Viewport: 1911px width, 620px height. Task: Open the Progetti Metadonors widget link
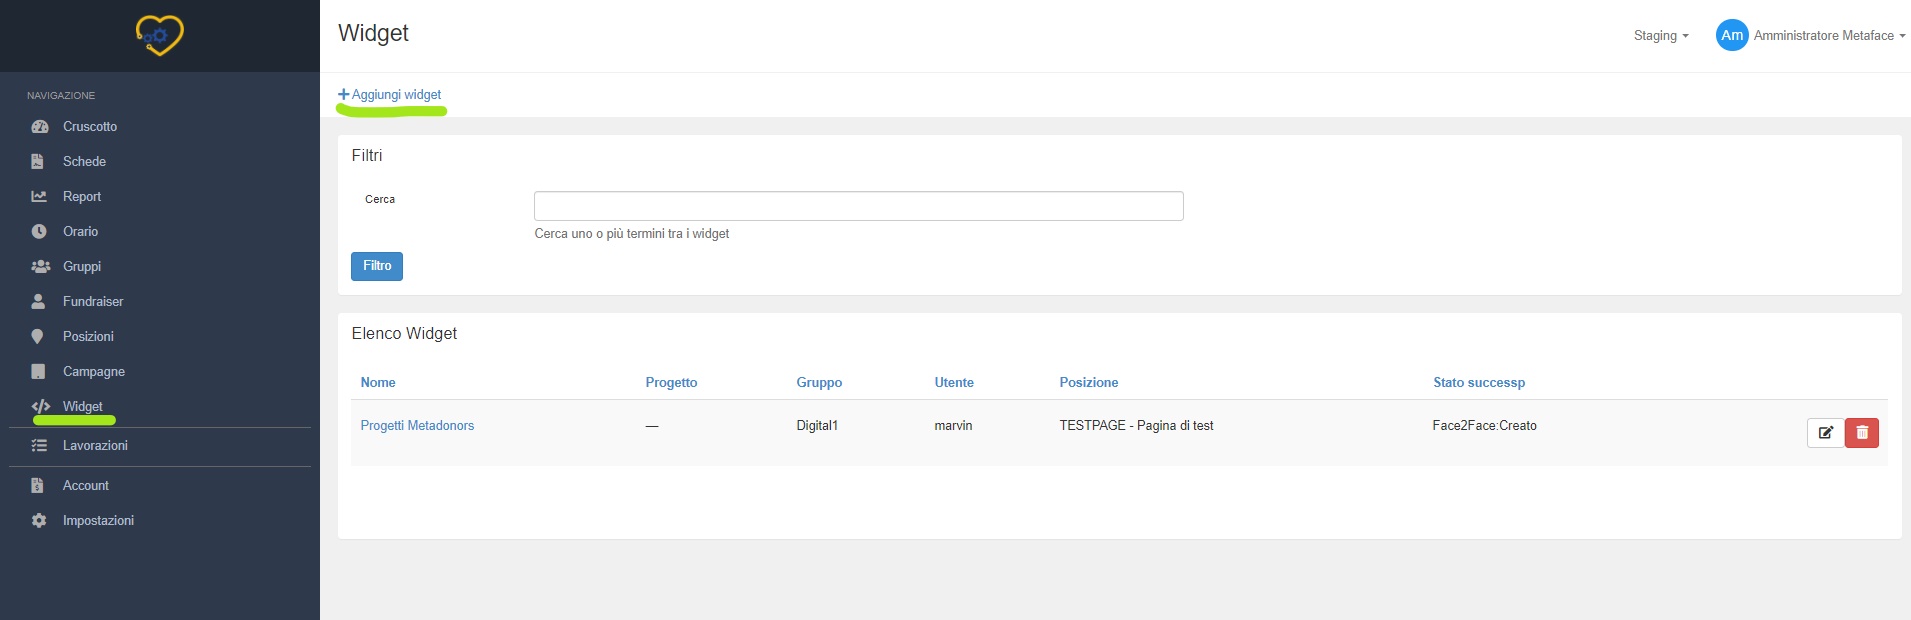coord(417,426)
